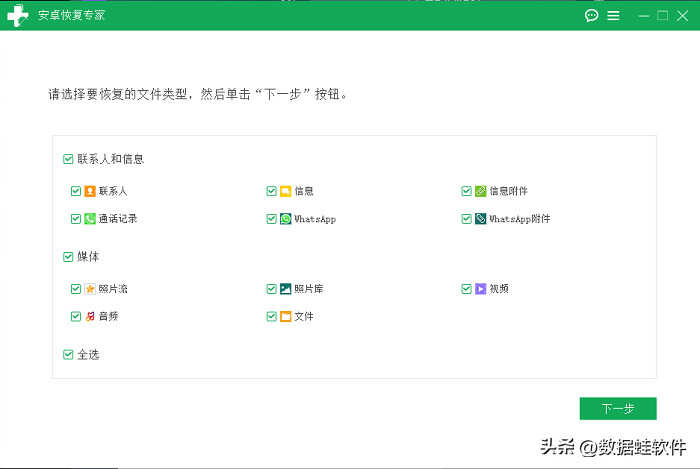Viewport: 700px width, 469px height.
Task: Uncheck the 视频 video checkbox
Action: [x=466, y=289]
